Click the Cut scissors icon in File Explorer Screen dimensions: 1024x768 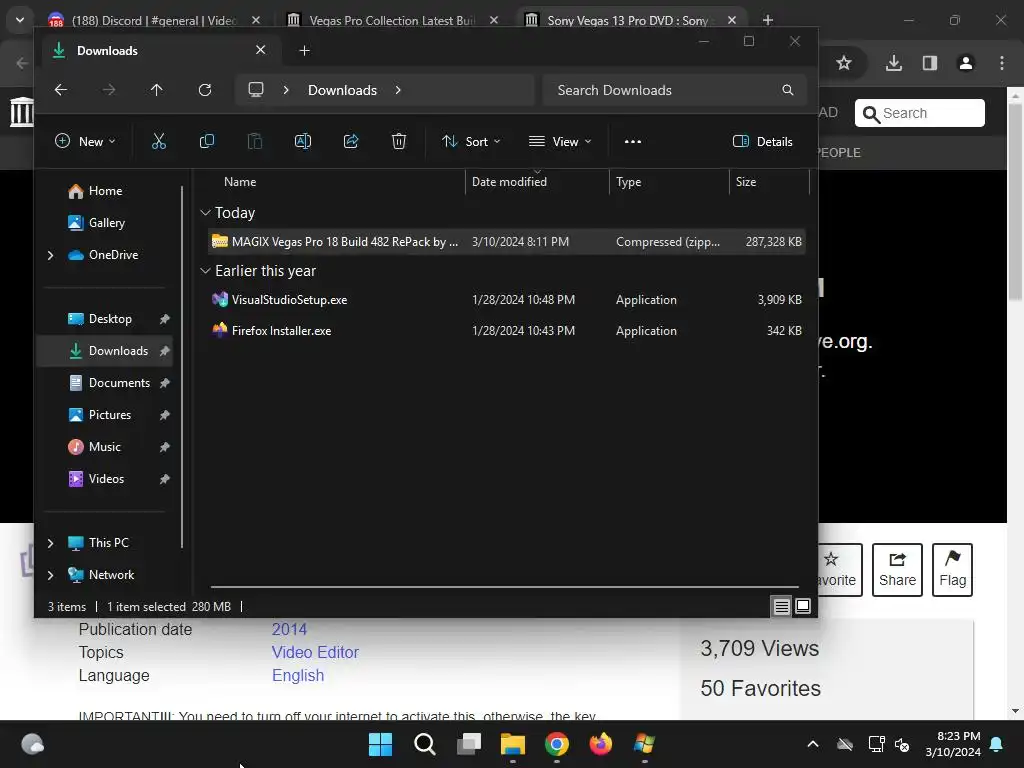pos(159,141)
